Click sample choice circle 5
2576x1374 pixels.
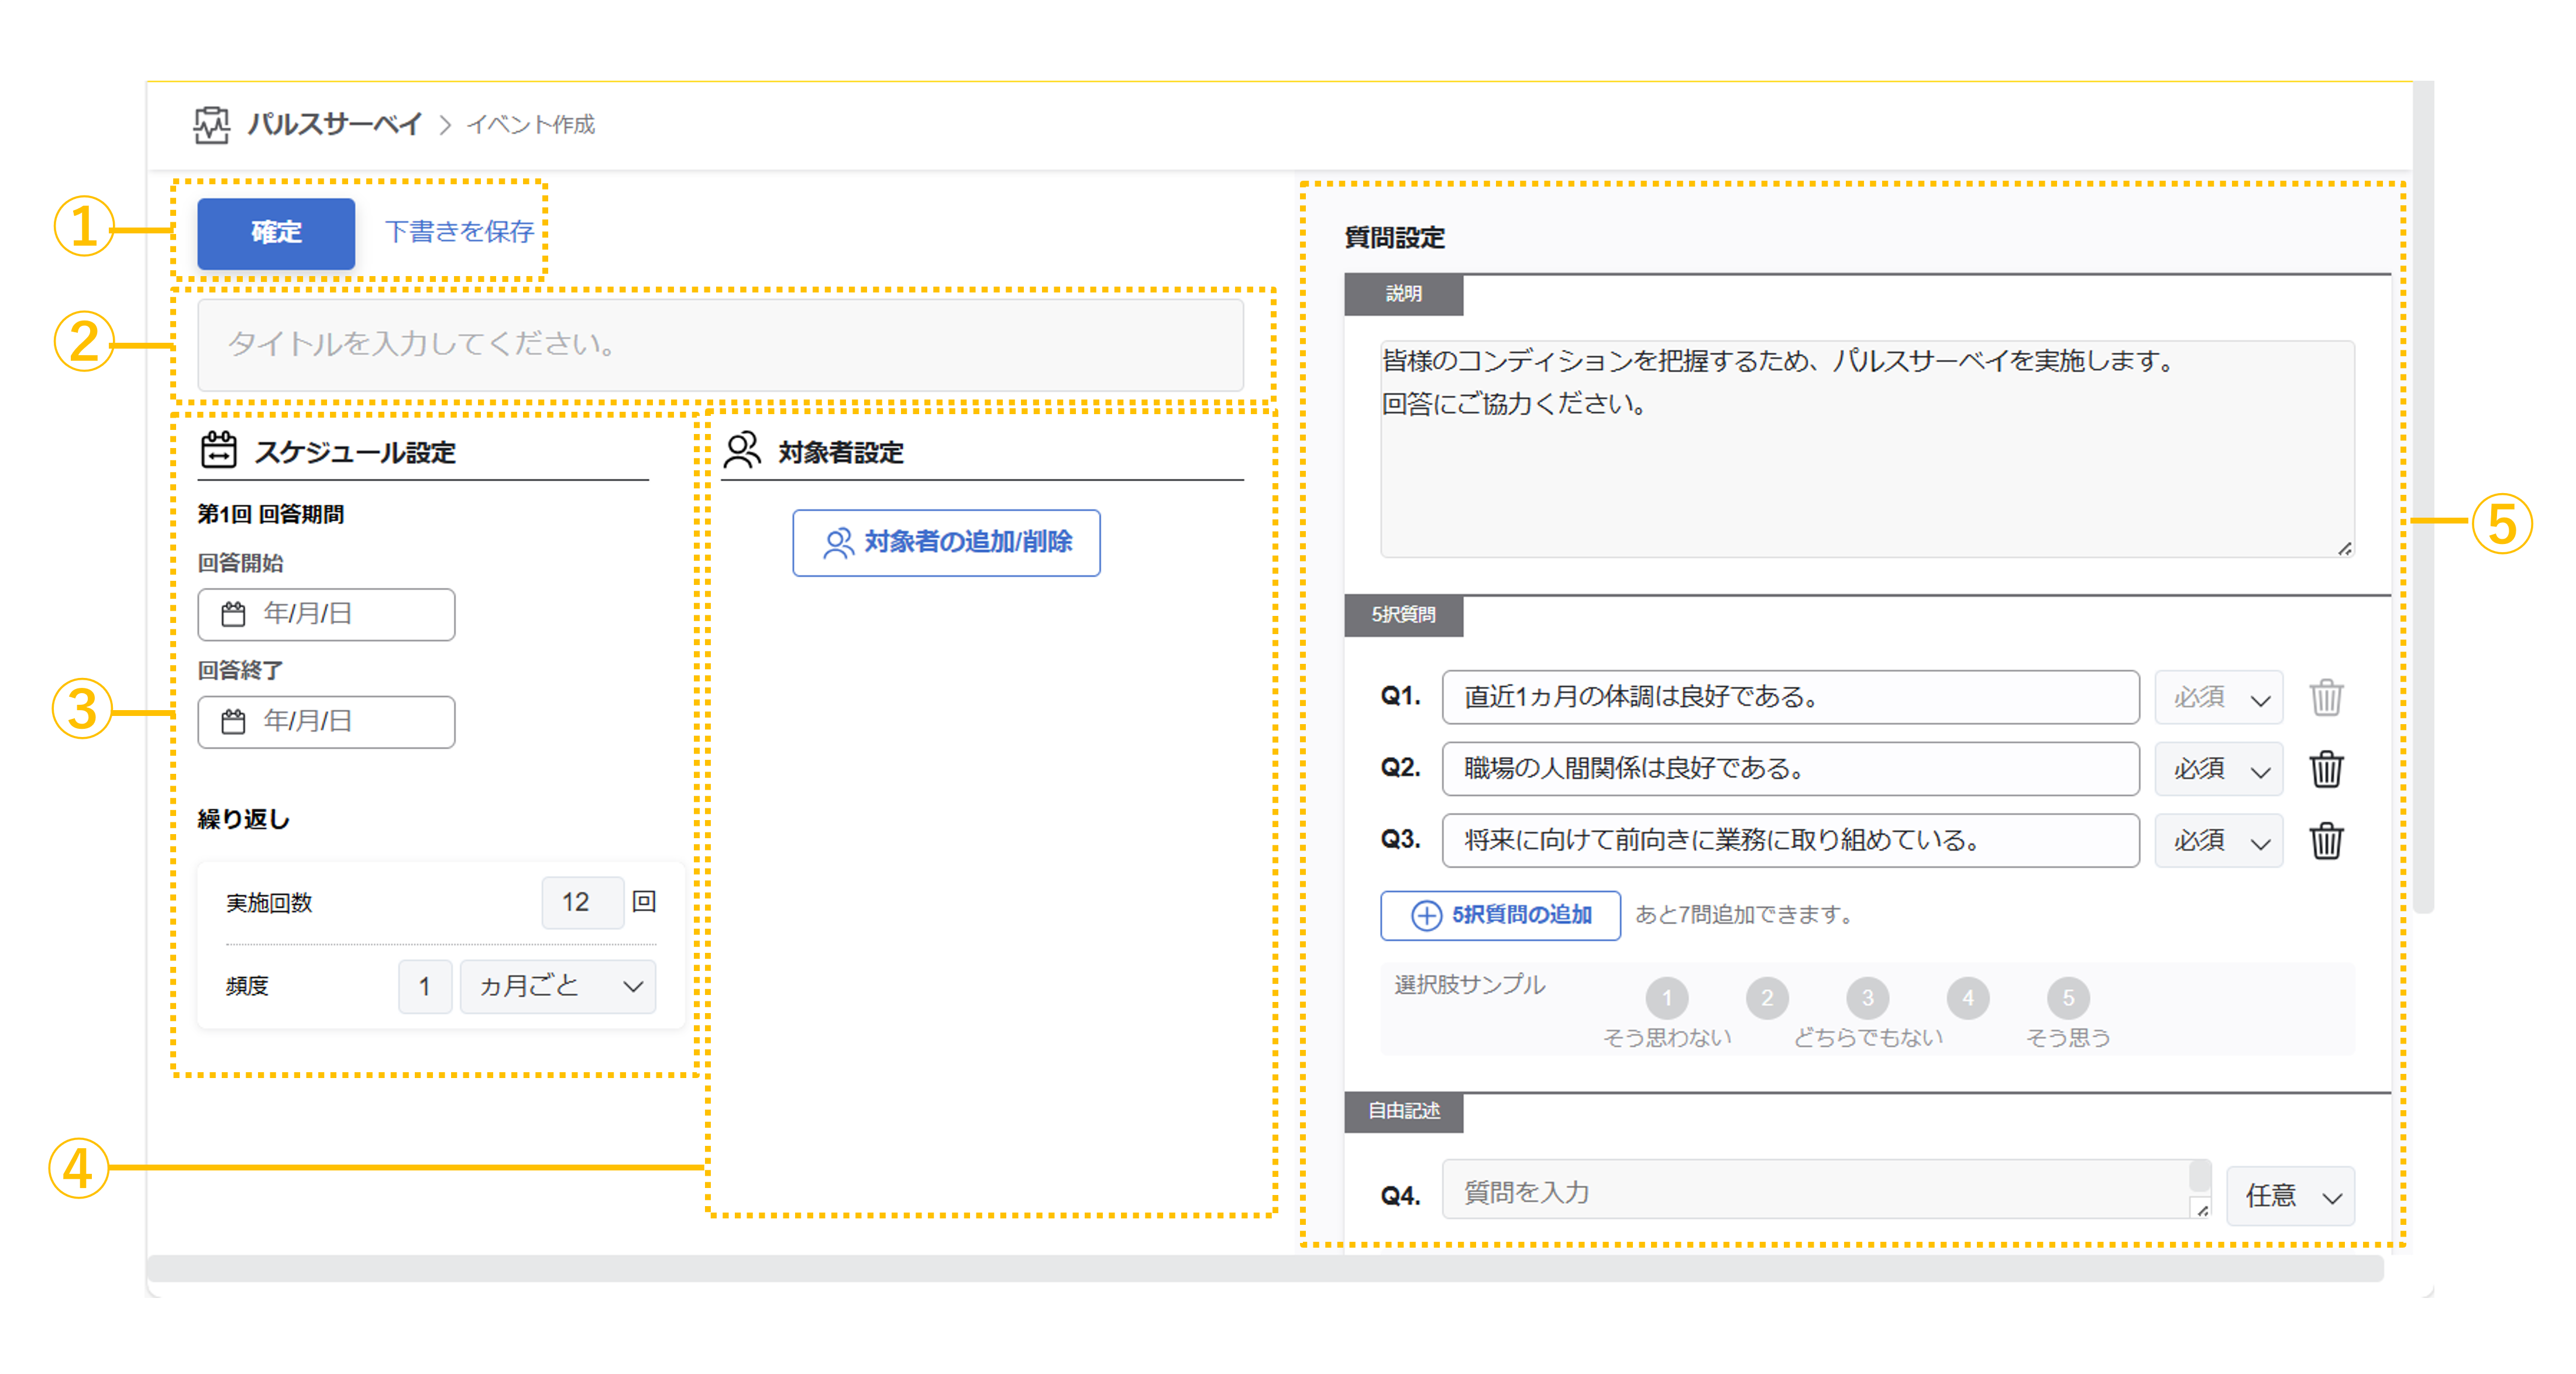pos(2068,998)
